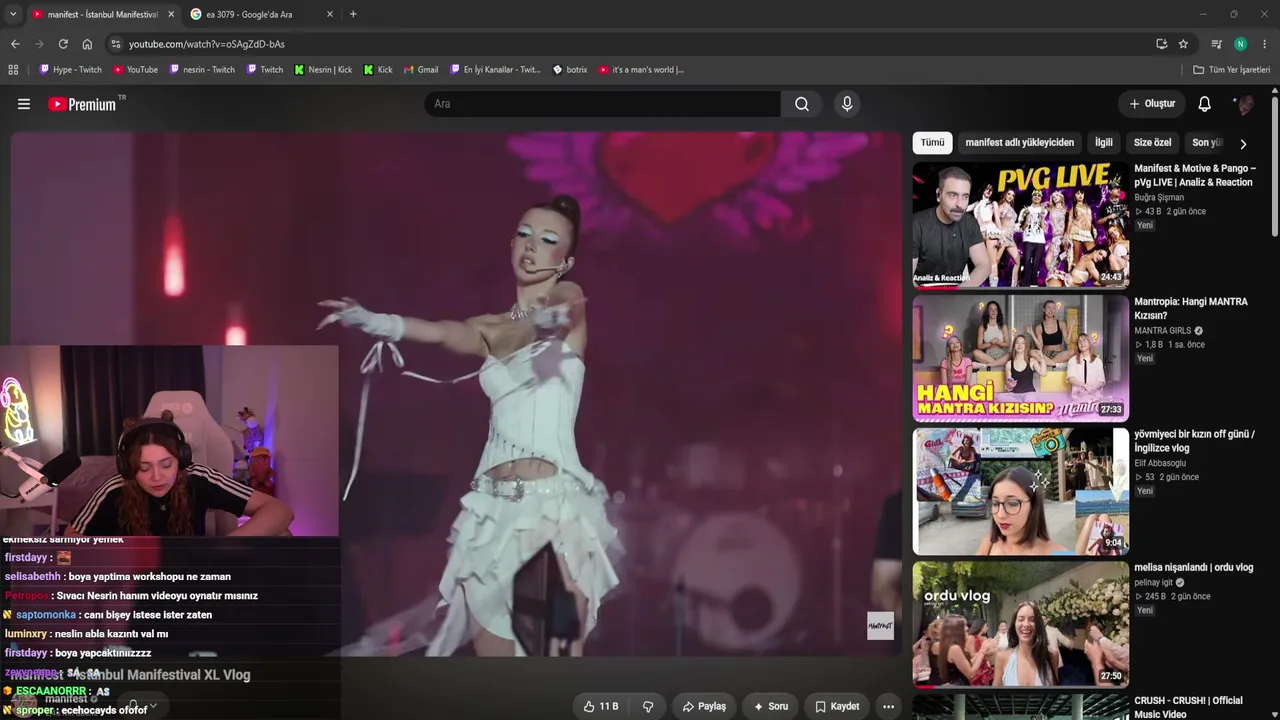This screenshot has height=720, width=1280.
Task: Dislike the video
Action: 648,706
